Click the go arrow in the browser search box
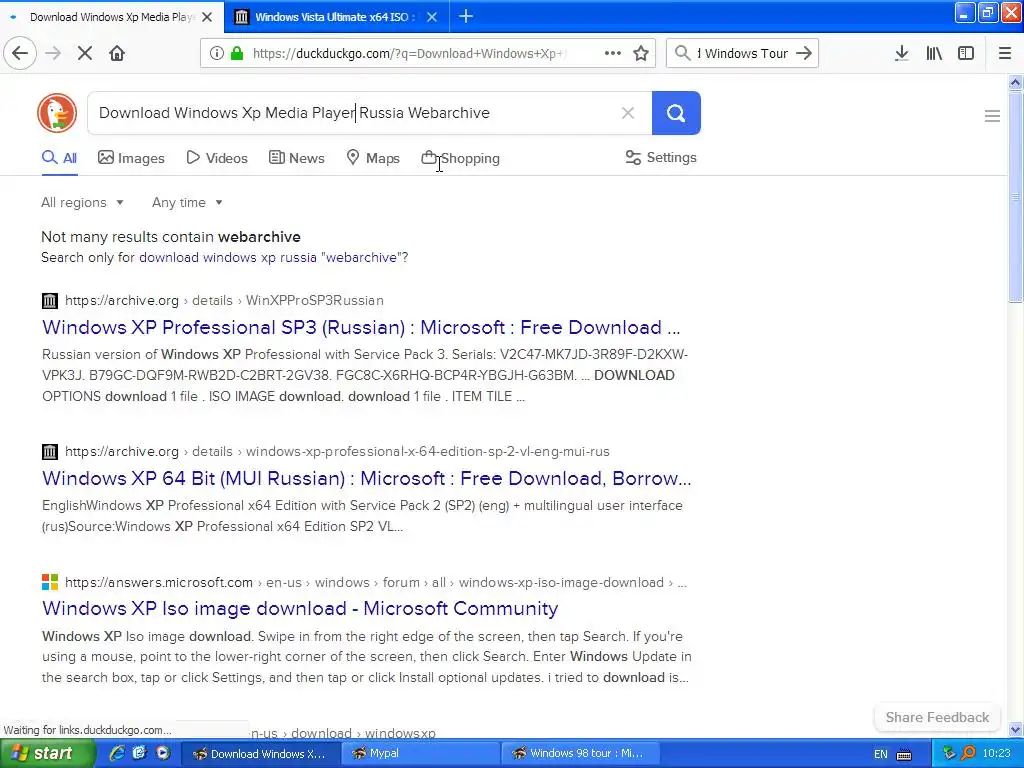The image size is (1024, 768). 804,53
